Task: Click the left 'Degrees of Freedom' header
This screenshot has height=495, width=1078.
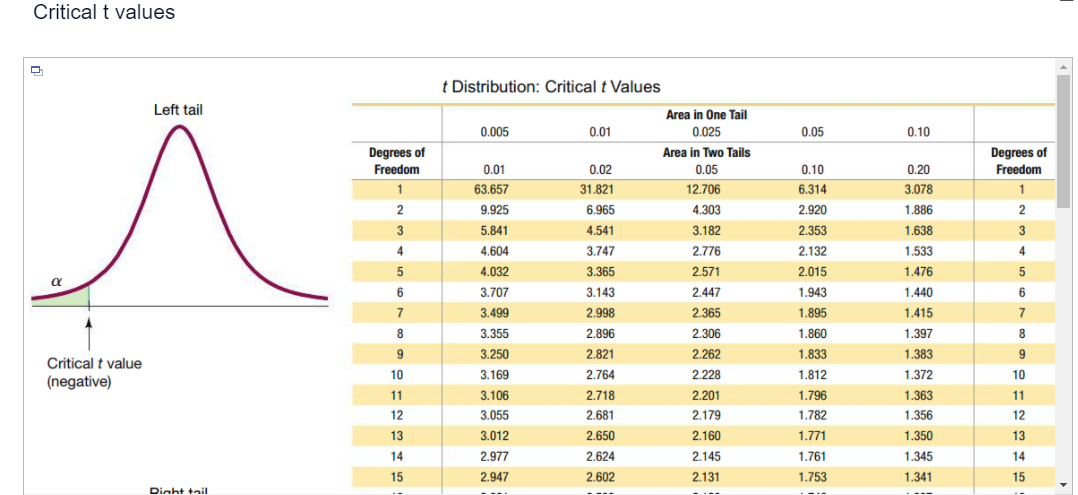Action: (x=397, y=162)
